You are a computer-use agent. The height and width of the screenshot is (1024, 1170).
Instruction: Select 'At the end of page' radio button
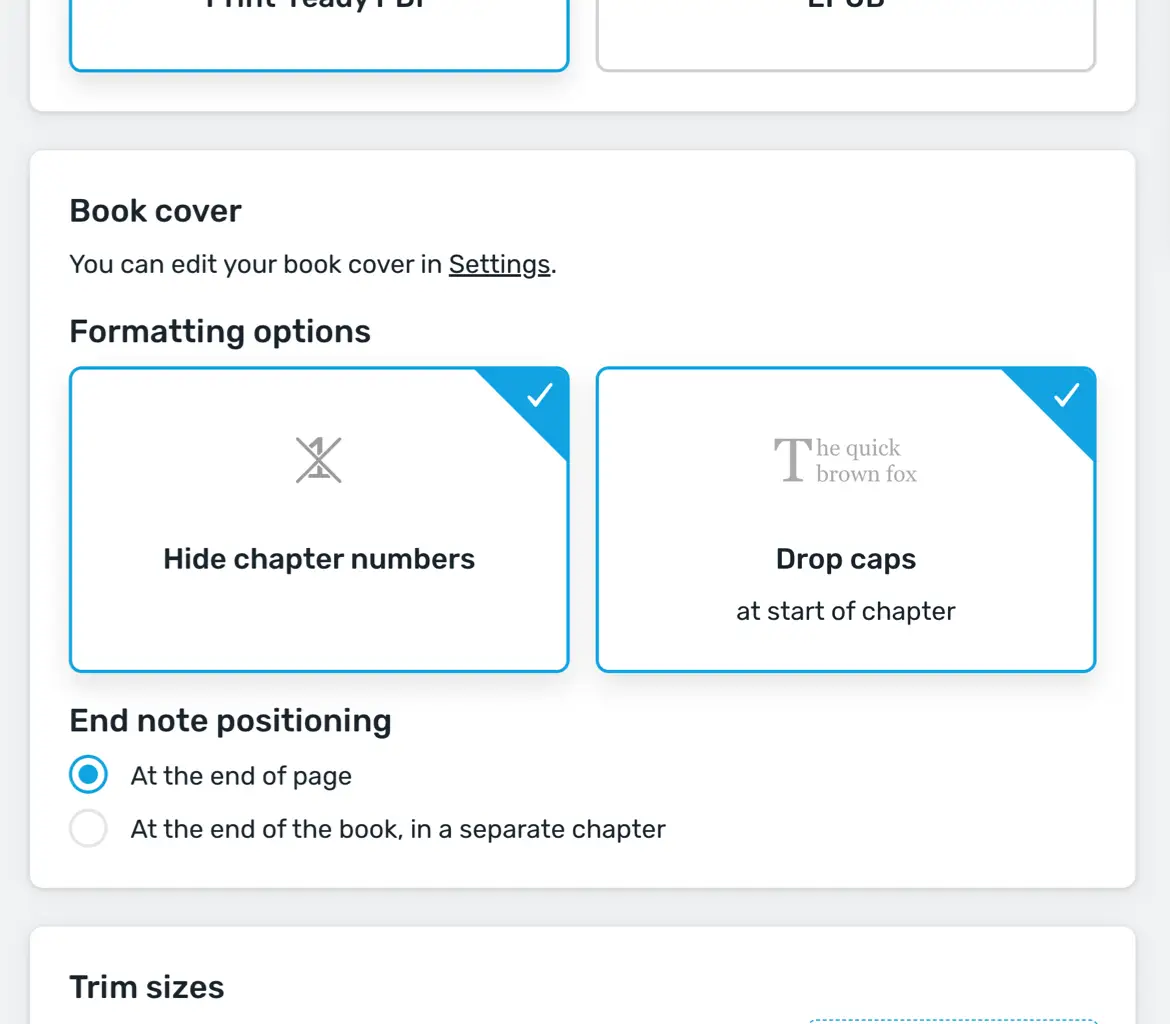(x=88, y=775)
